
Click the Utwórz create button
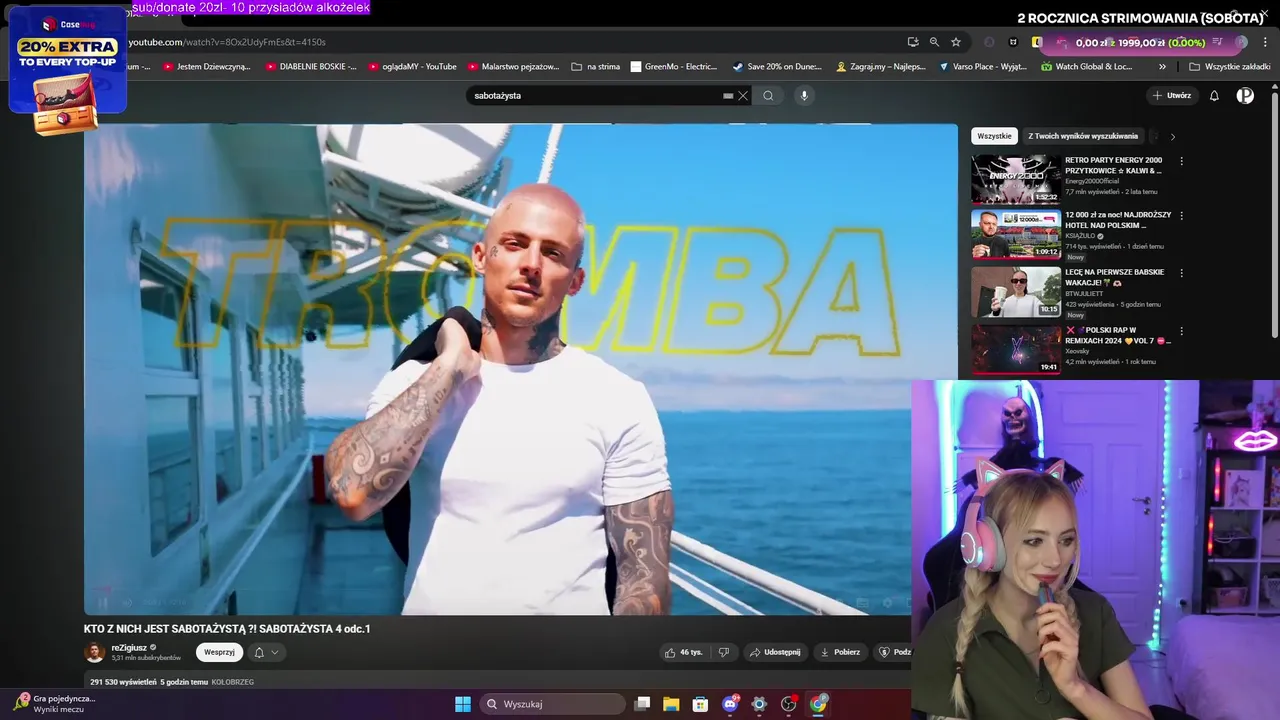(x=1172, y=96)
